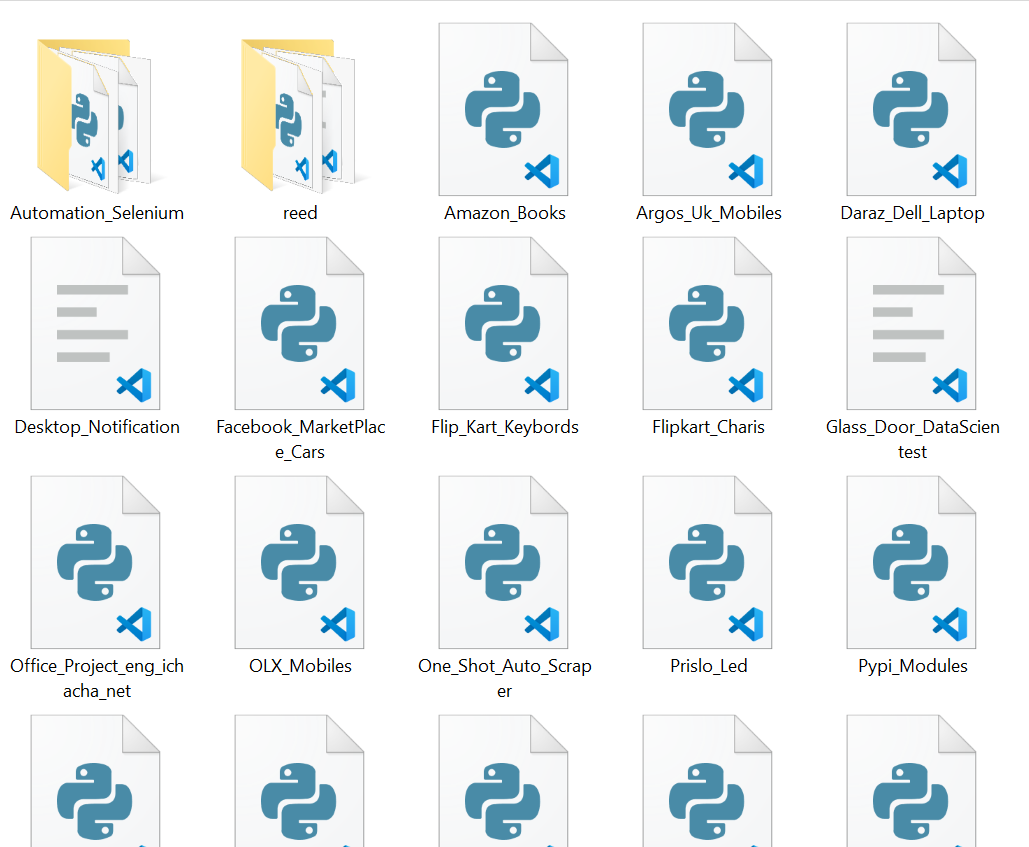Click the Argos_Uk_Mobiles file icon

(708, 110)
